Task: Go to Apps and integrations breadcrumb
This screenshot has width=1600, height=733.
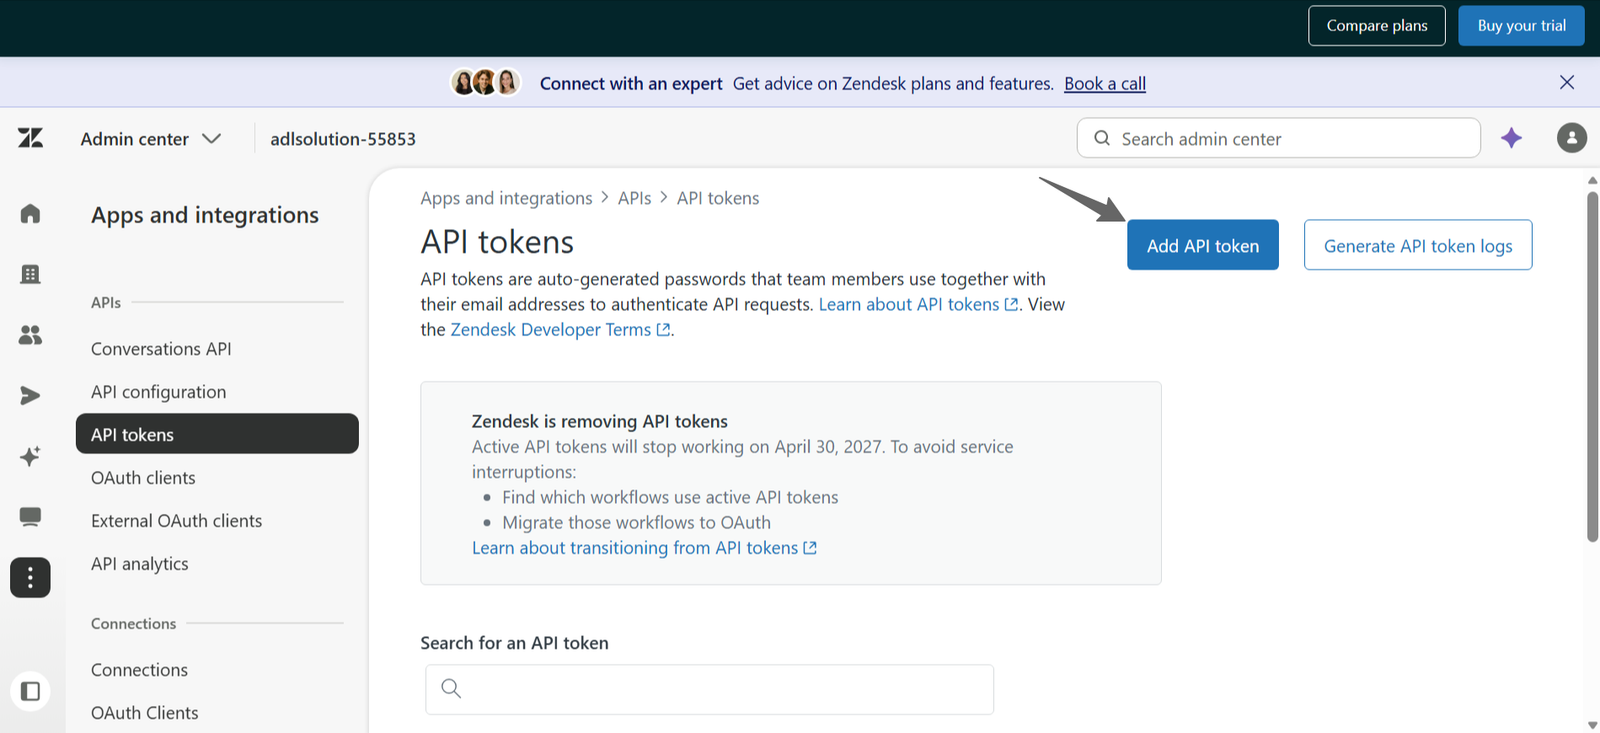Action: pyautogui.click(x=506, y=198)
